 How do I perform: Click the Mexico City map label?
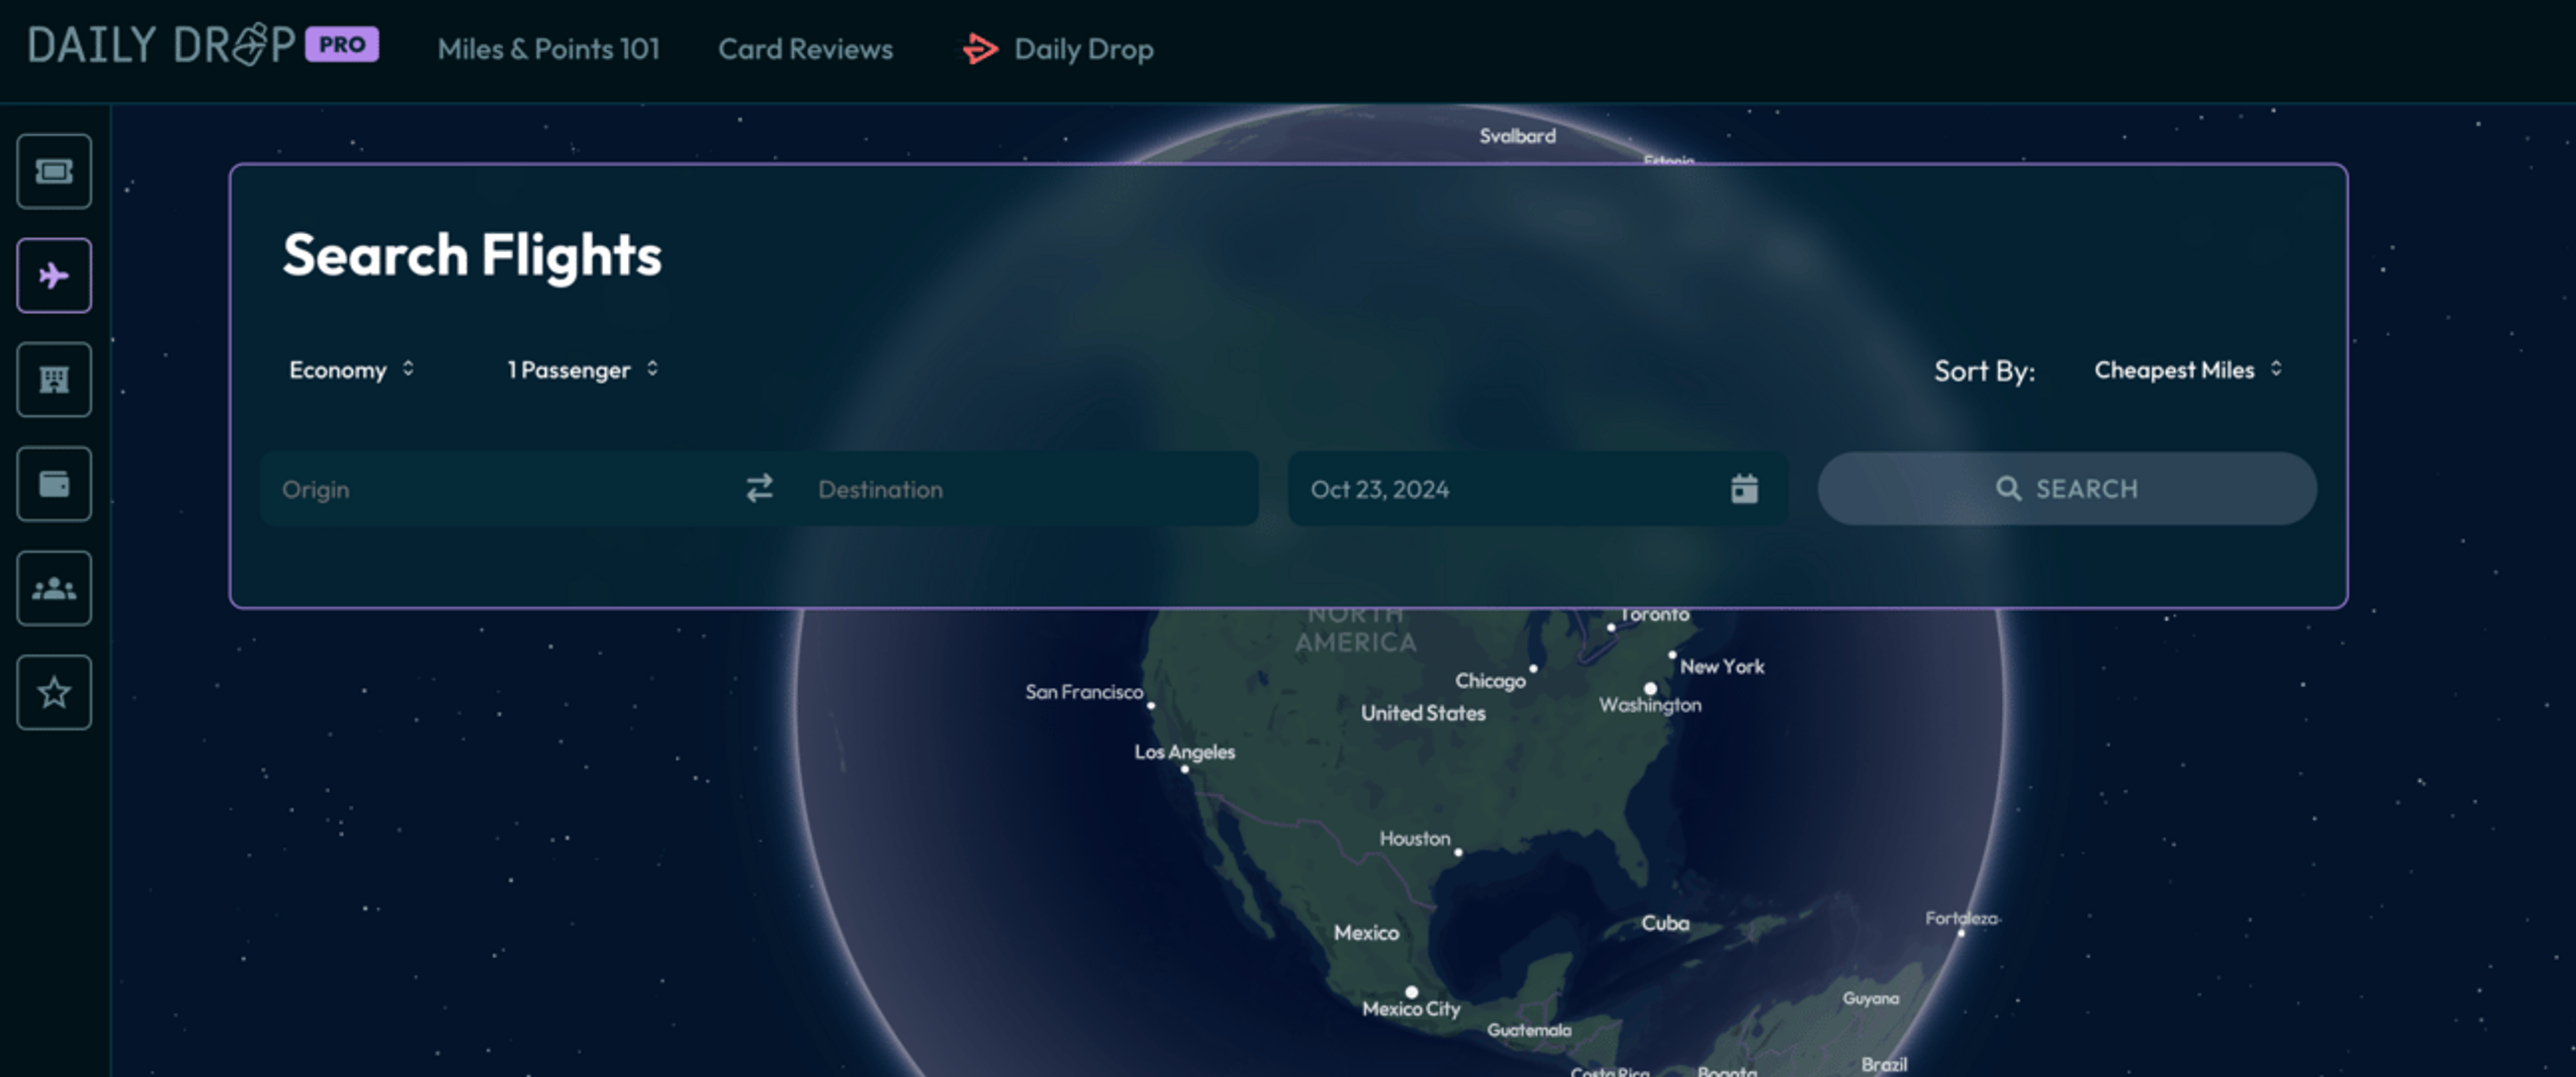pyautogui.click(x=1411, y=1008)
